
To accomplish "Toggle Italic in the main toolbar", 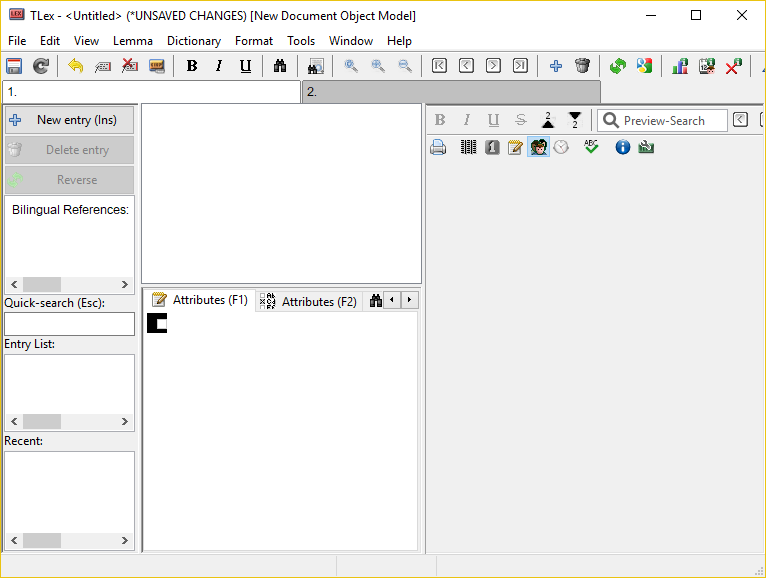I will [x=219, y=65].
